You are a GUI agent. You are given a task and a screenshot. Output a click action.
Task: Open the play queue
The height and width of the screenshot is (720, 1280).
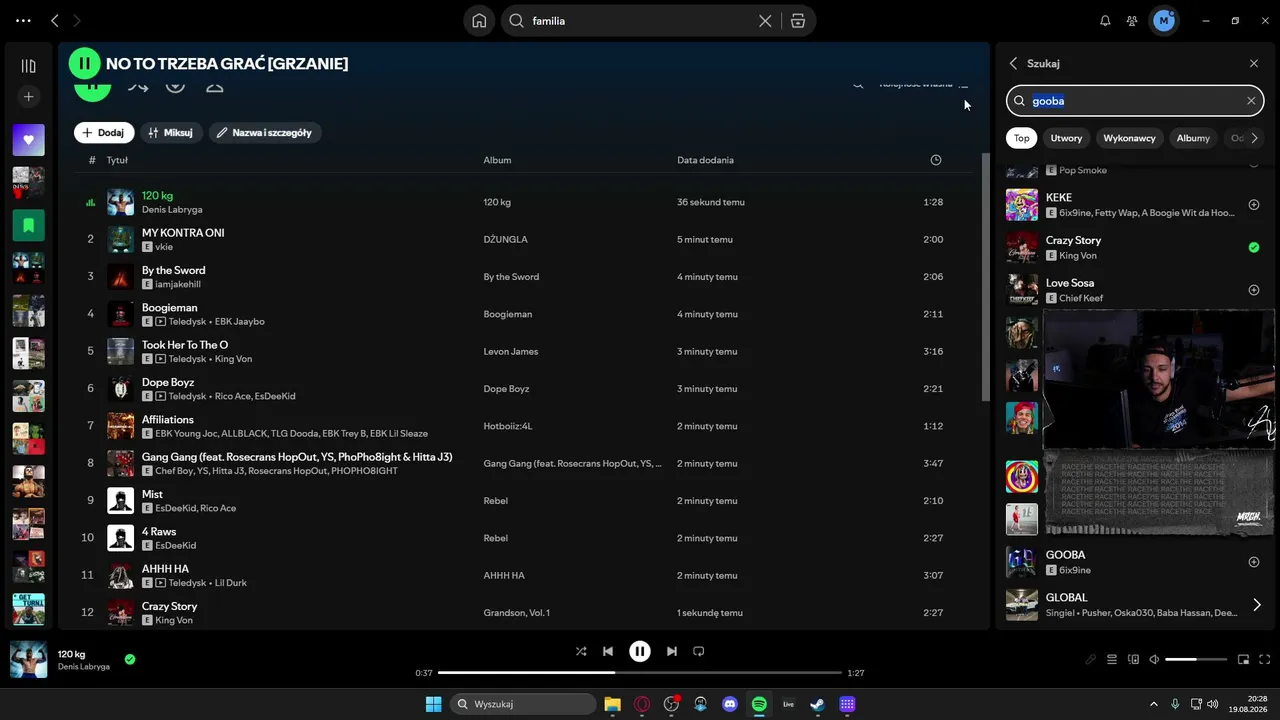[x=1112, y=660]
